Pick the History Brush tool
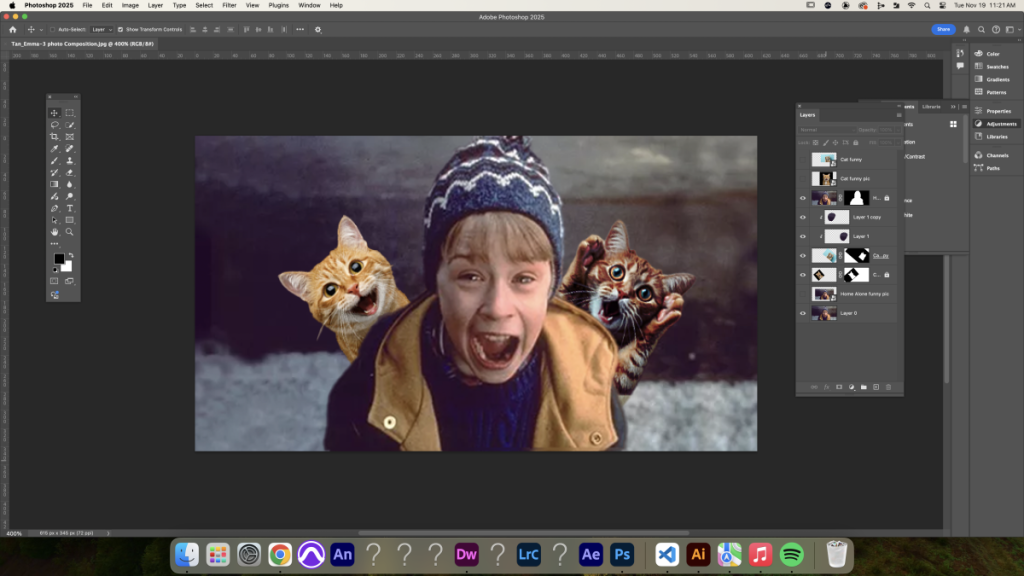The height and width of the screenshot is (576, 1024). pyautogui.click(x=55, y=172)
